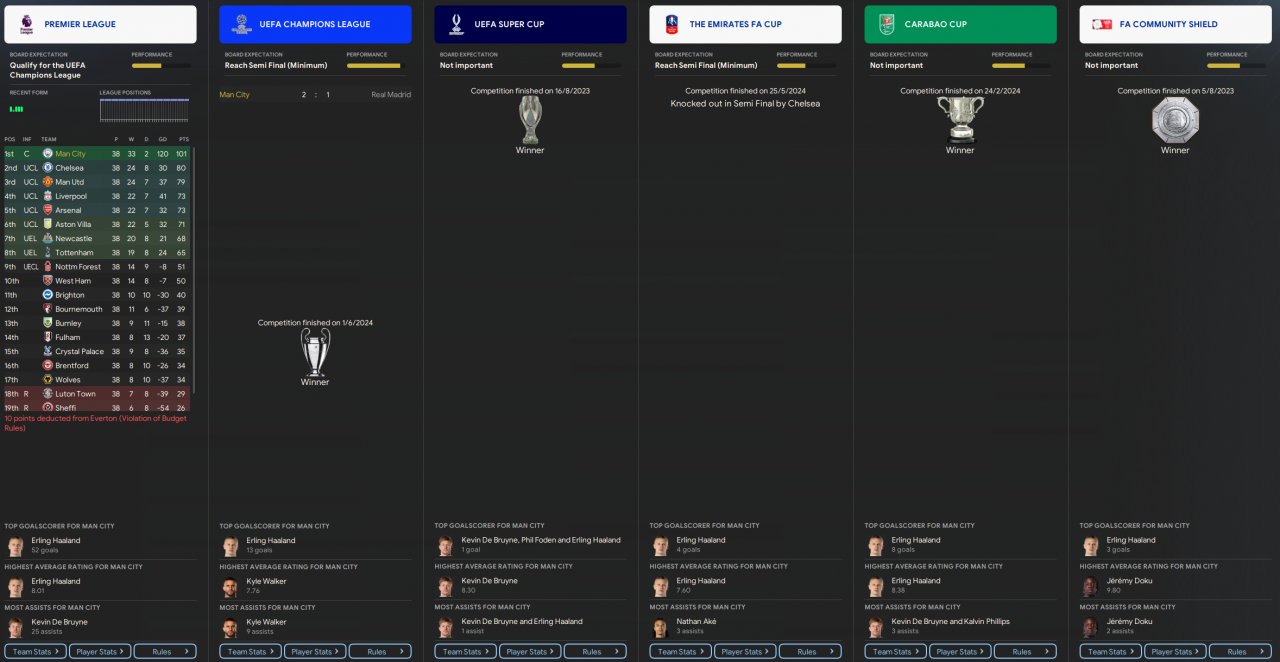1280x662 pixels.
Task: Click the Premier League logo icon
Action: pos(26,24)
